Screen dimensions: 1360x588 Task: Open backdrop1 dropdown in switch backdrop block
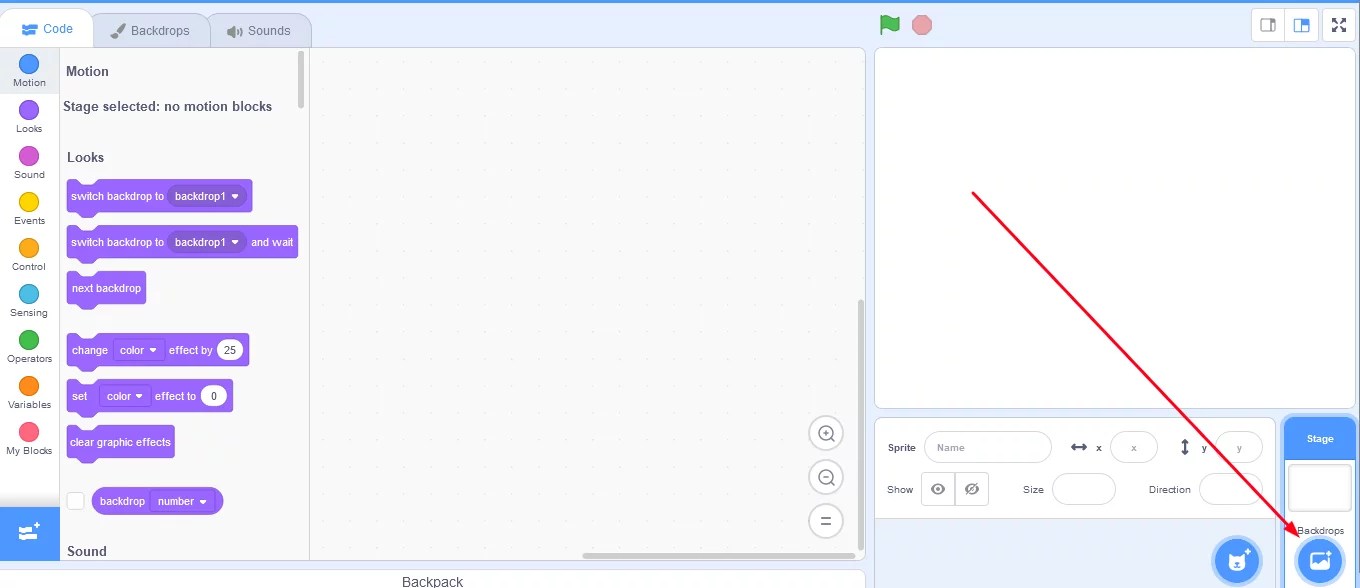[207, 196]
